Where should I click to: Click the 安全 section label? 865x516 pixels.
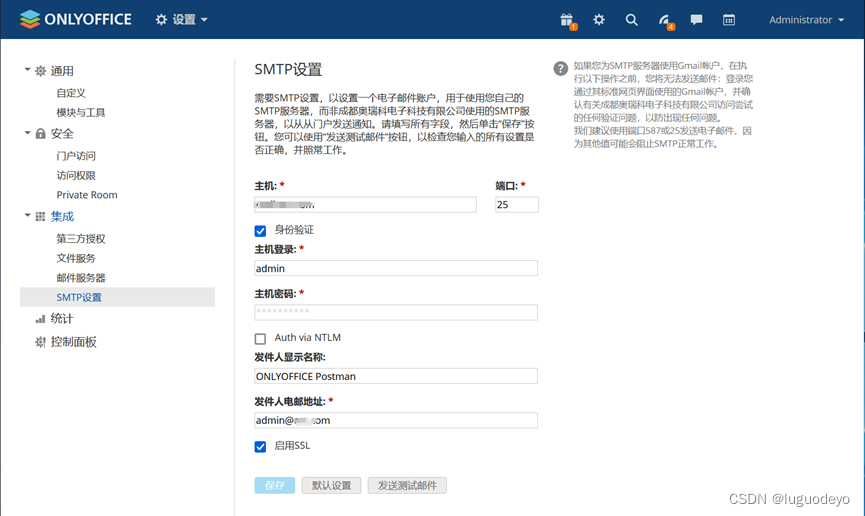(62, 134)
